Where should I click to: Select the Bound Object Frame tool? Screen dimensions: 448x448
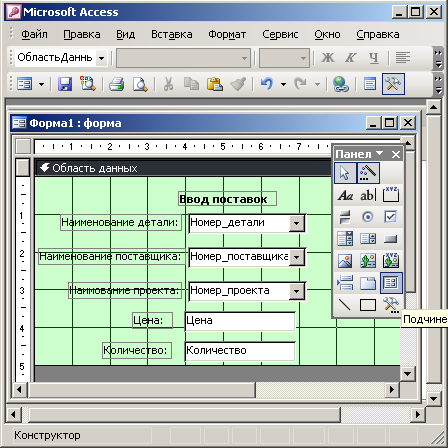(x=391, y=260)
